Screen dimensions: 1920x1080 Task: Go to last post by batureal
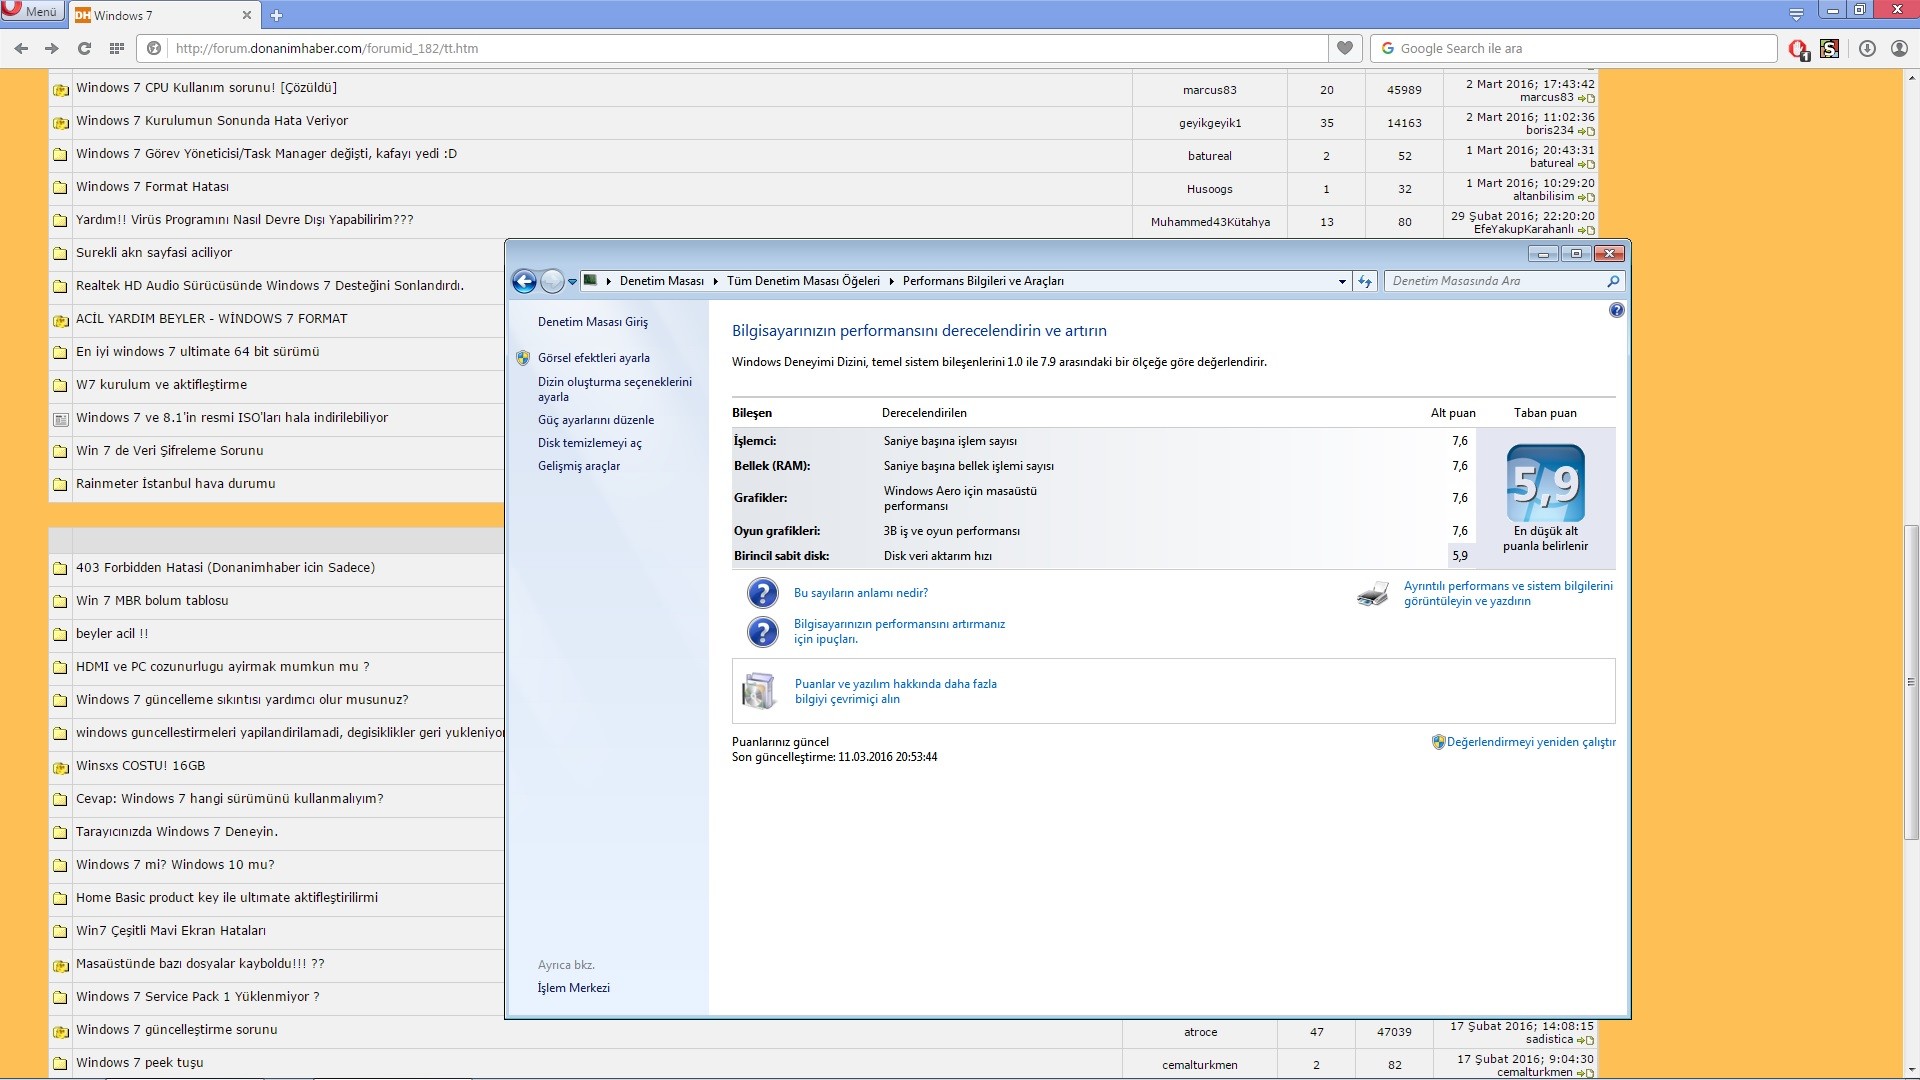point(1588,164)
